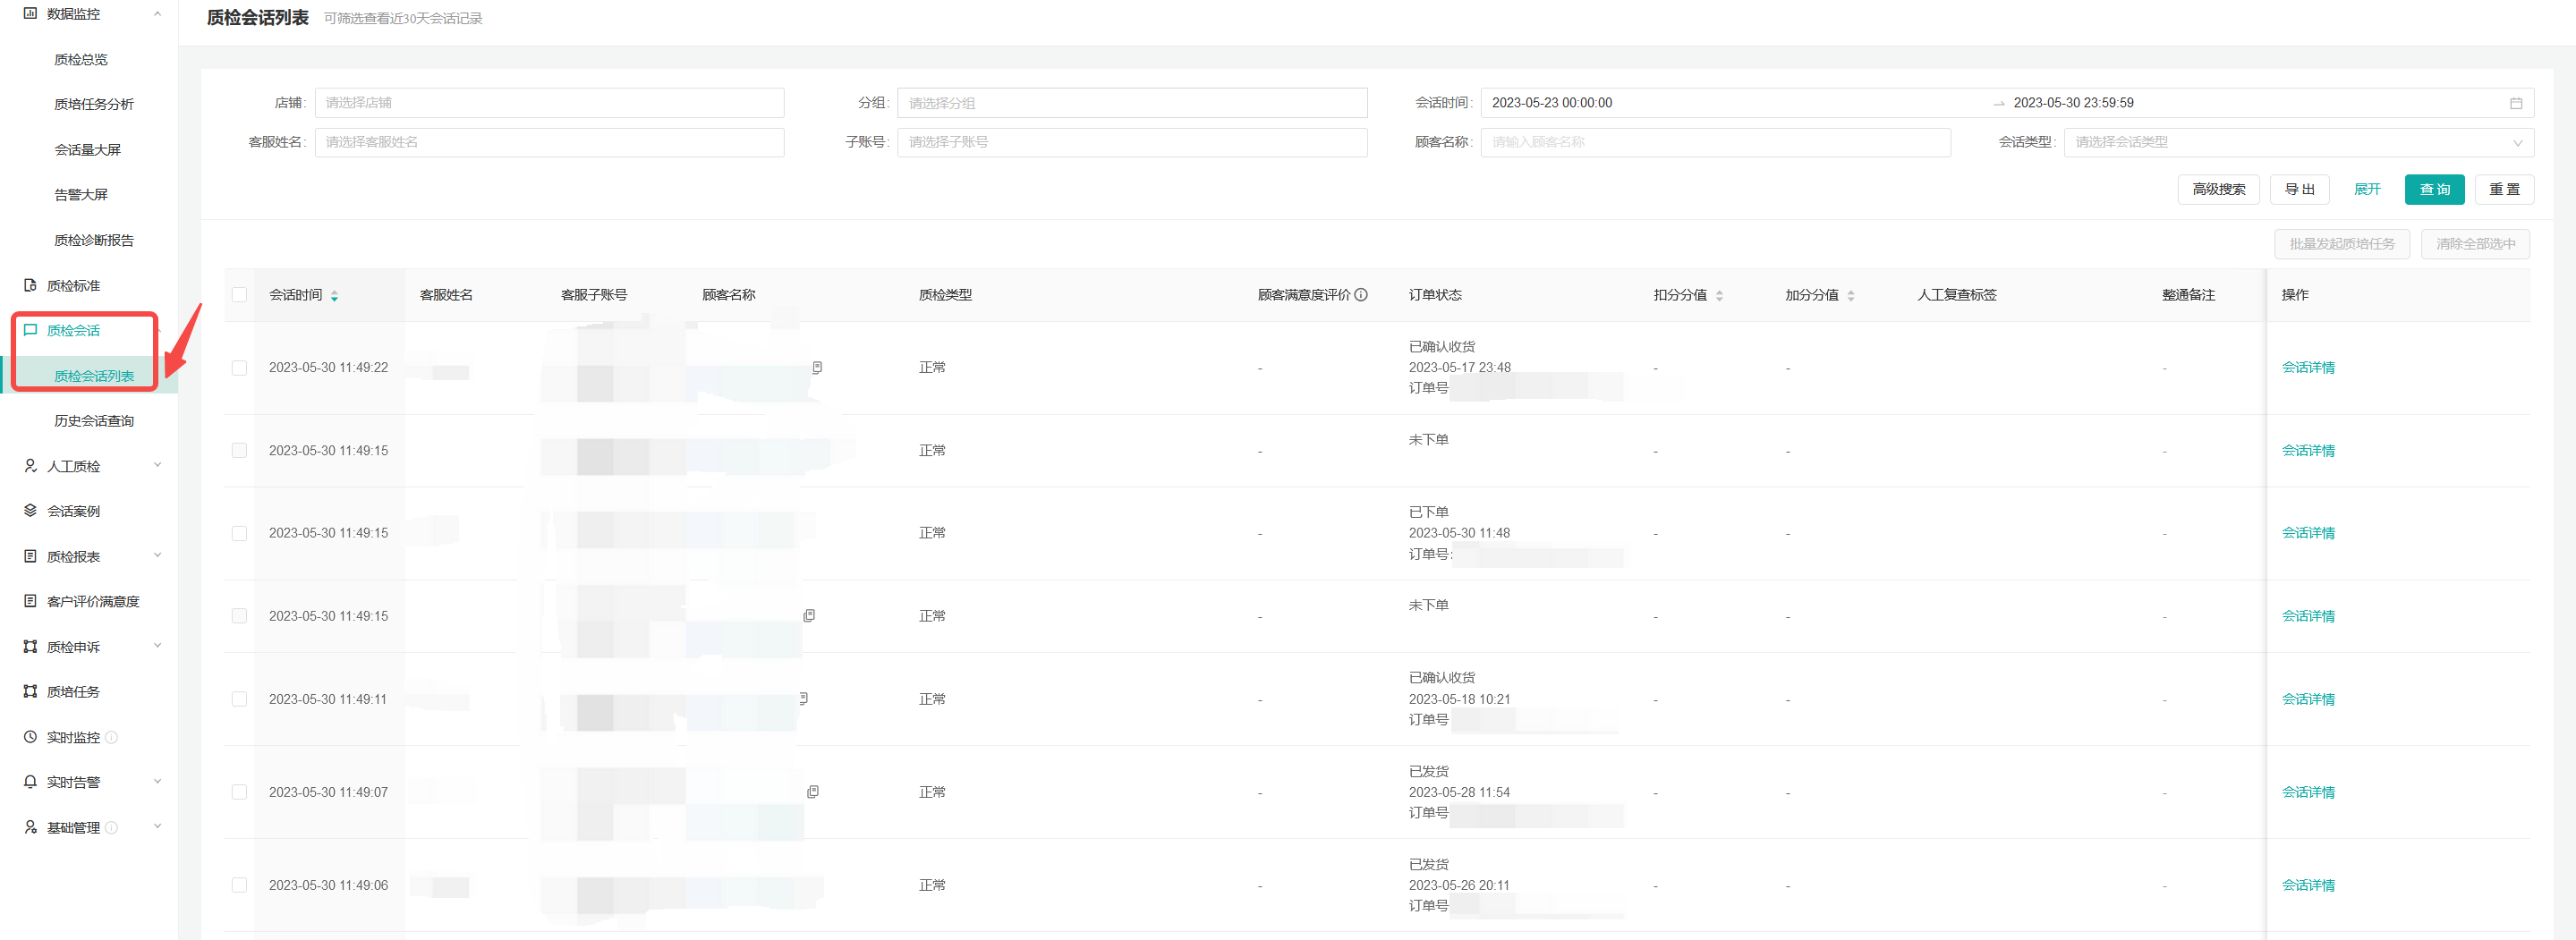Click the 质培任务 icon
This screenshot has height=940, width=2576.
tap(30, 692)
